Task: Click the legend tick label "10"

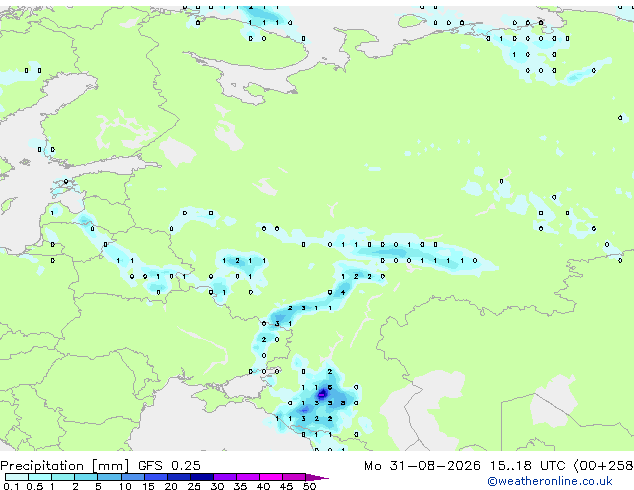Action: pos(125,486)
